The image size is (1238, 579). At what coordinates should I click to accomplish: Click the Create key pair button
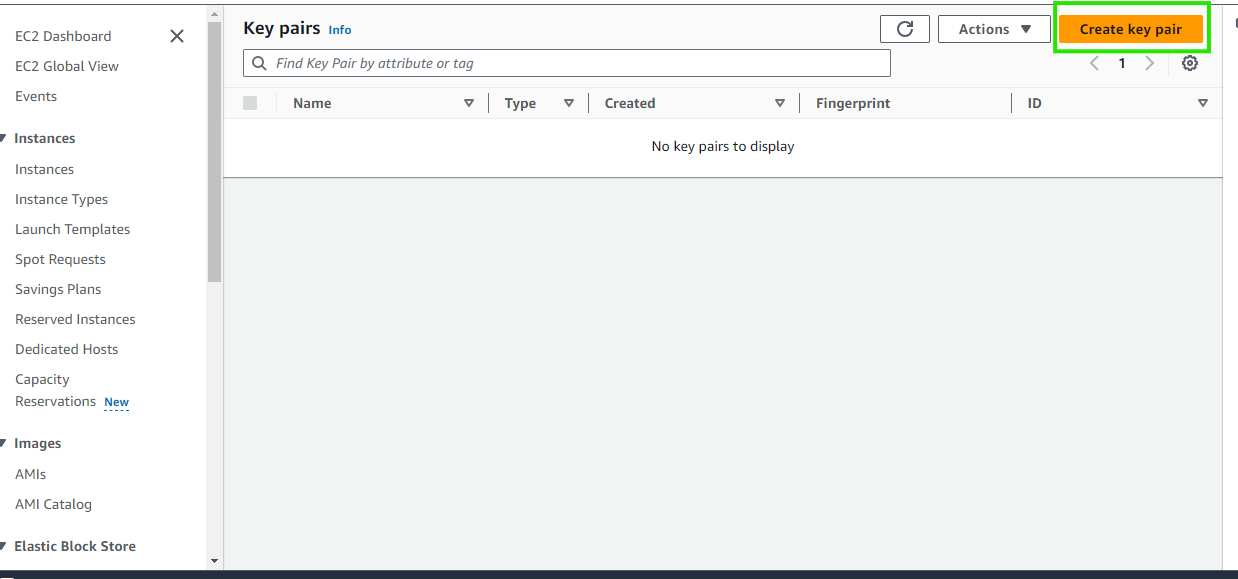1130,29
